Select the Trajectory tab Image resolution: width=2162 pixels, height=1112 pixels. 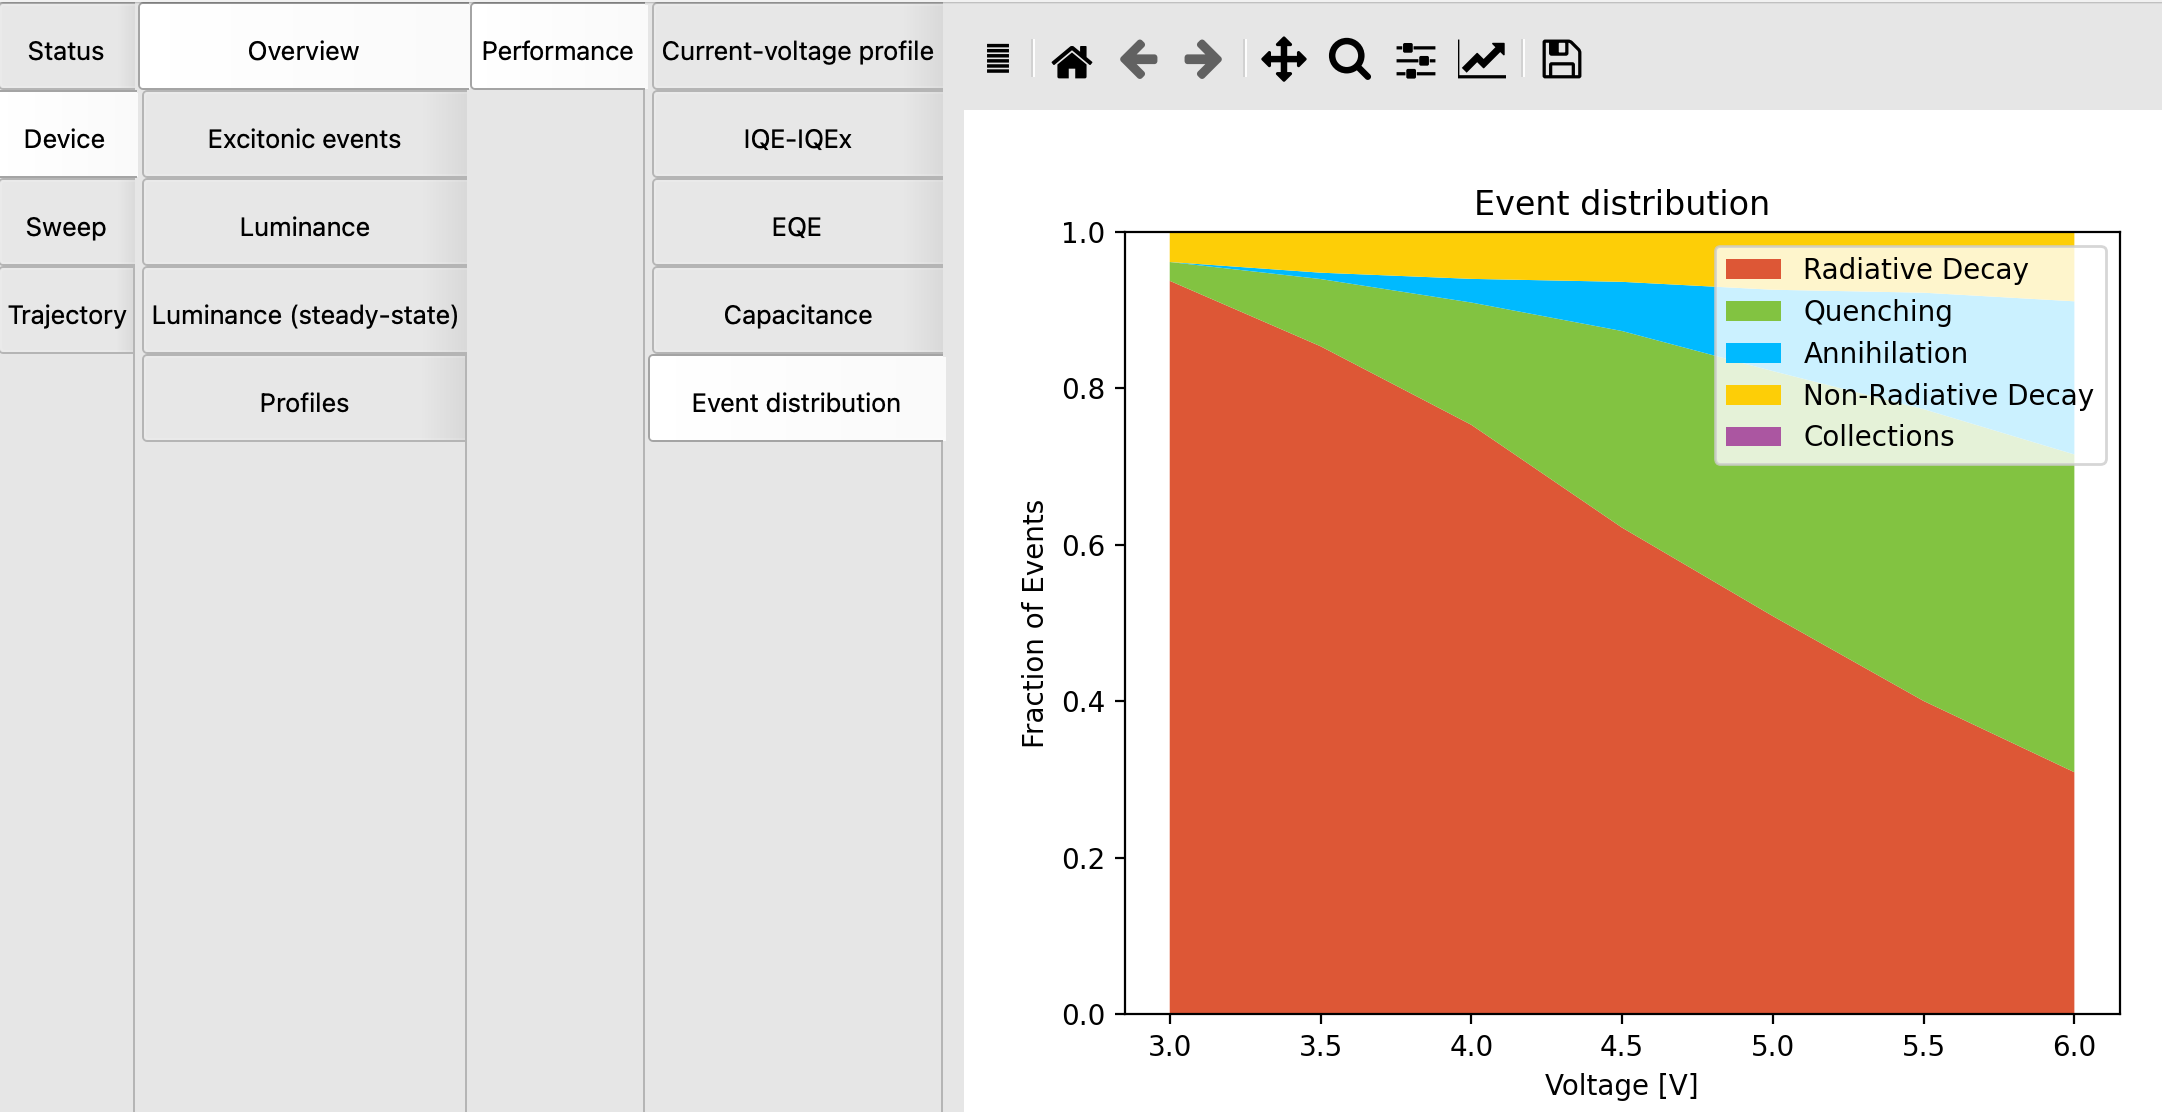point(67,315)
